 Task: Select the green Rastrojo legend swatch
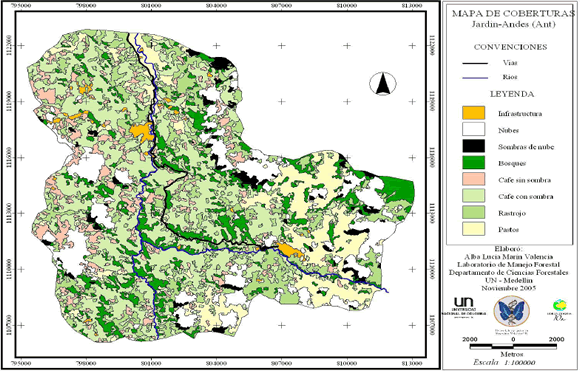(x=473, y=212)
